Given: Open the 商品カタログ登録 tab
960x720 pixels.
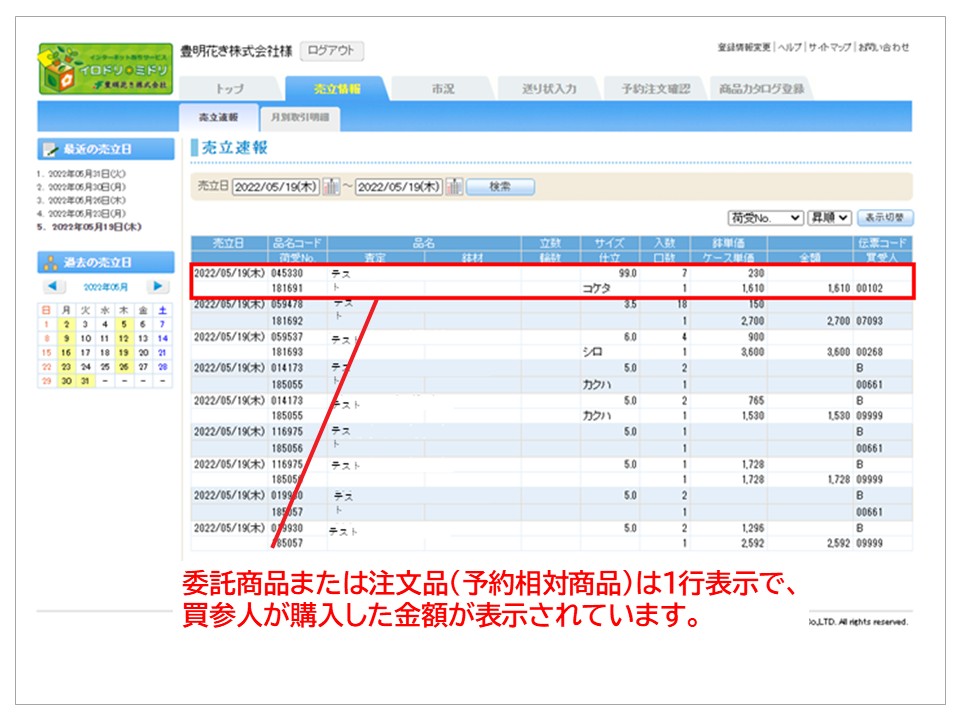Looking at the screenshot, I should coord(759,89).
